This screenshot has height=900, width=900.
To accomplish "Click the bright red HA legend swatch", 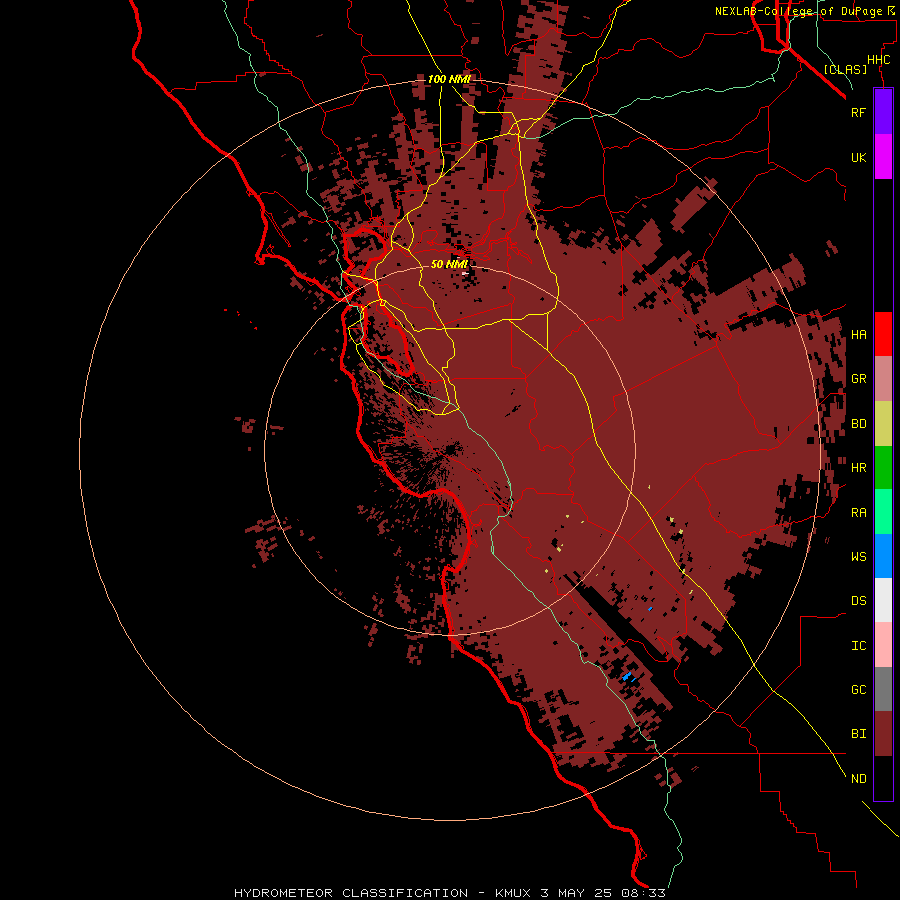I will [x=883, y=334].
